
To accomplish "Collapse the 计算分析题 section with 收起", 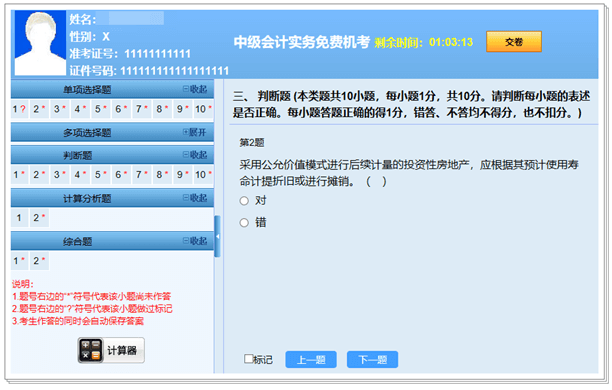I will coord(195,198).
